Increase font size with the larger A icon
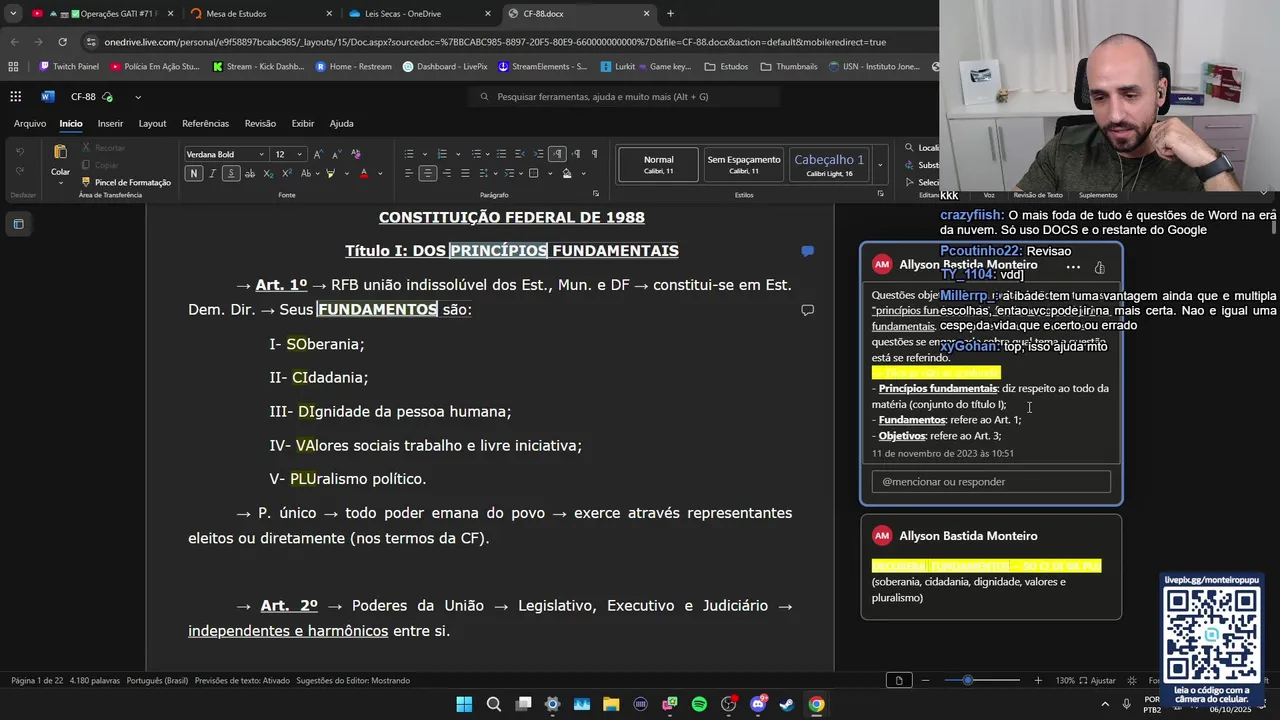The height and width of the screenshot is (720, 1280). (x=318, y=154)
